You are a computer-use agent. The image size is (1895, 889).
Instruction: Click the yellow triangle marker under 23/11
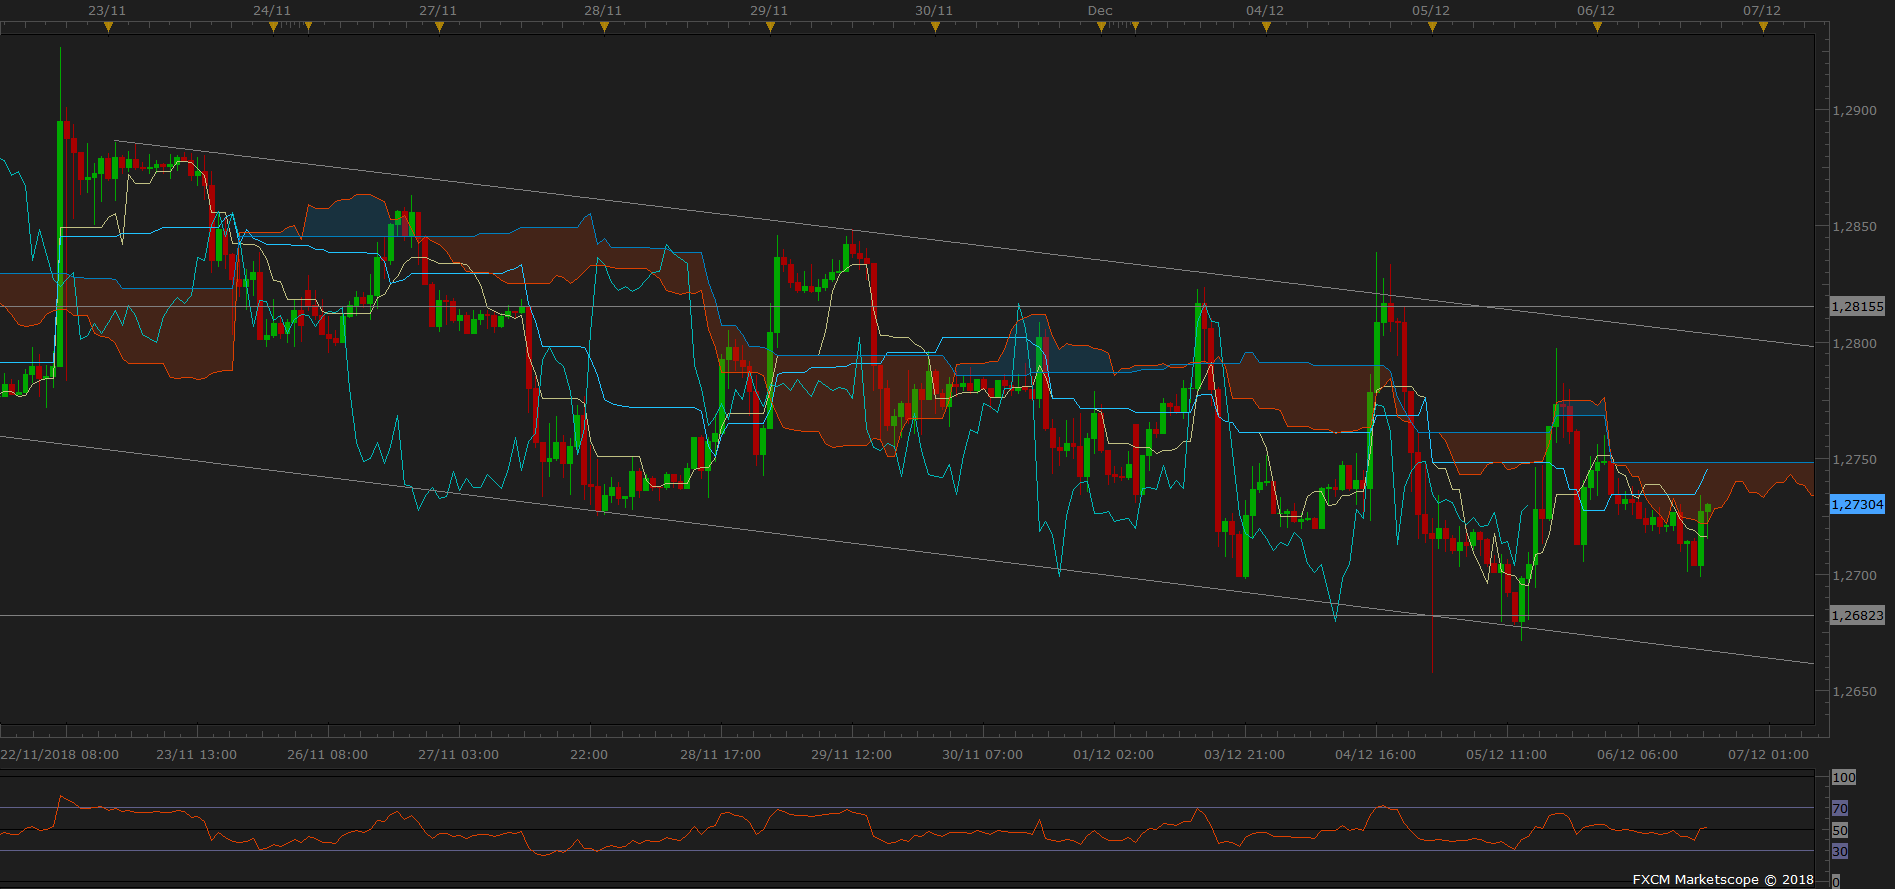pos(108,28)
